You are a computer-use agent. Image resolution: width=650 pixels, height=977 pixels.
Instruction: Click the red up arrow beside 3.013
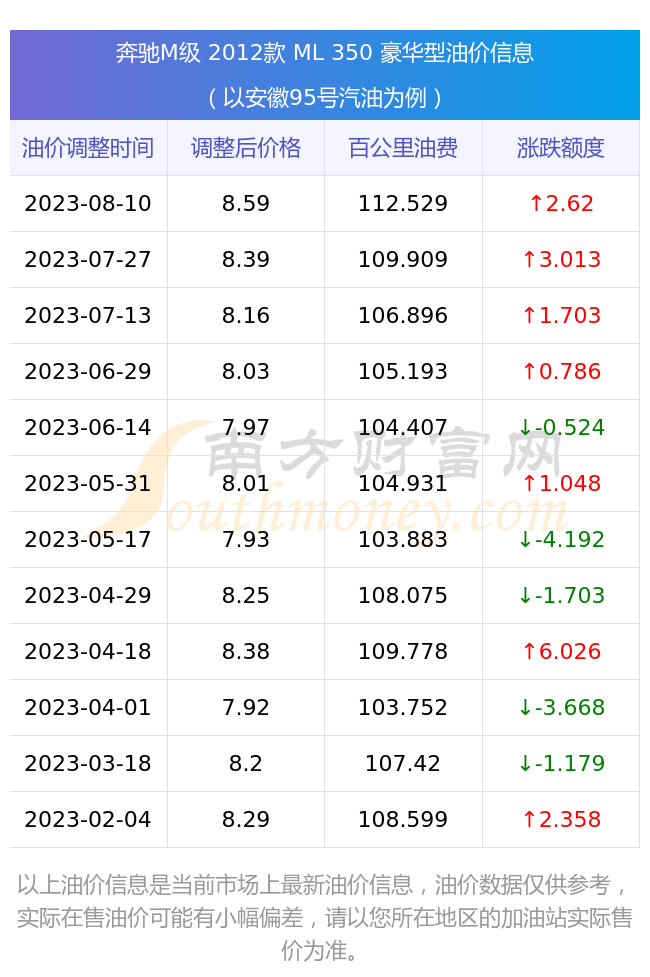529,260
